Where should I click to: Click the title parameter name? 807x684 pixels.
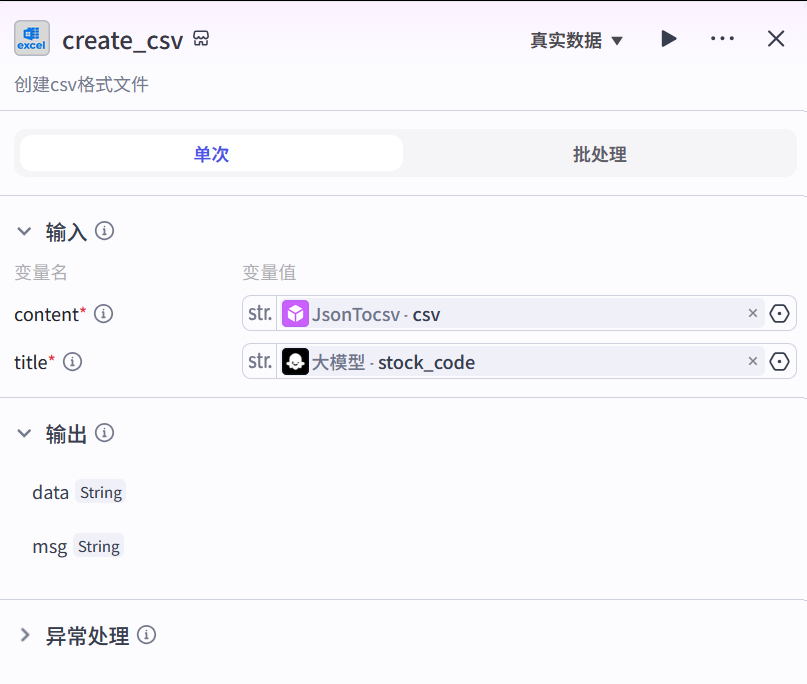(30, 362)
